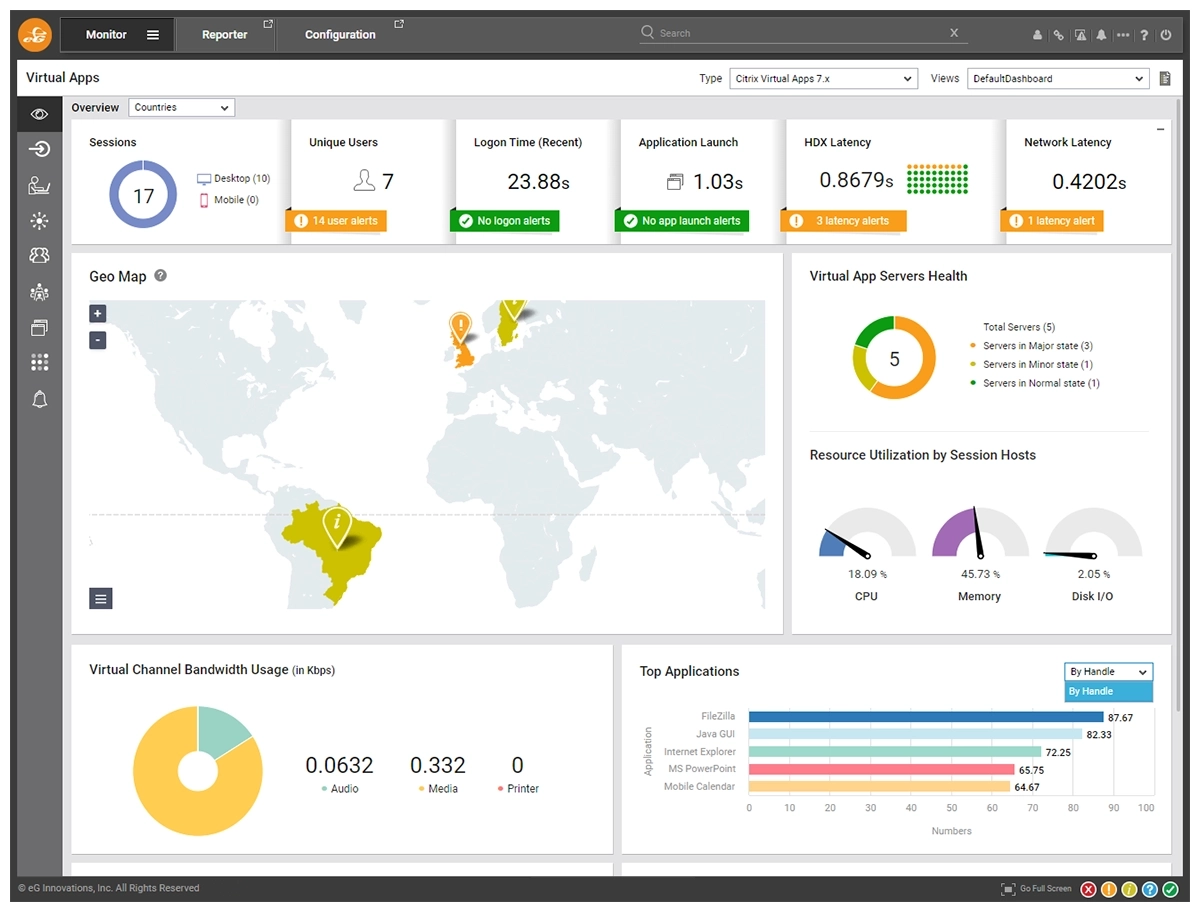
Task: Select the By Handle option in list
Action: tap(1109, 692)
